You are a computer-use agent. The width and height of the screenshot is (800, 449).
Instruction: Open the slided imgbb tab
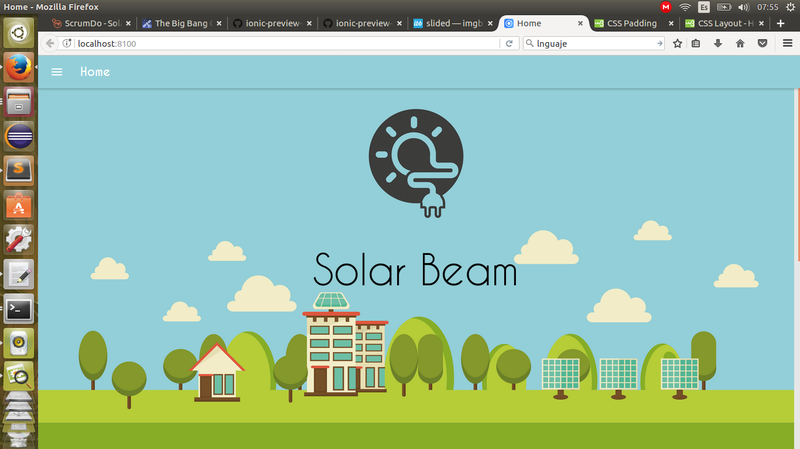(449, 22)
